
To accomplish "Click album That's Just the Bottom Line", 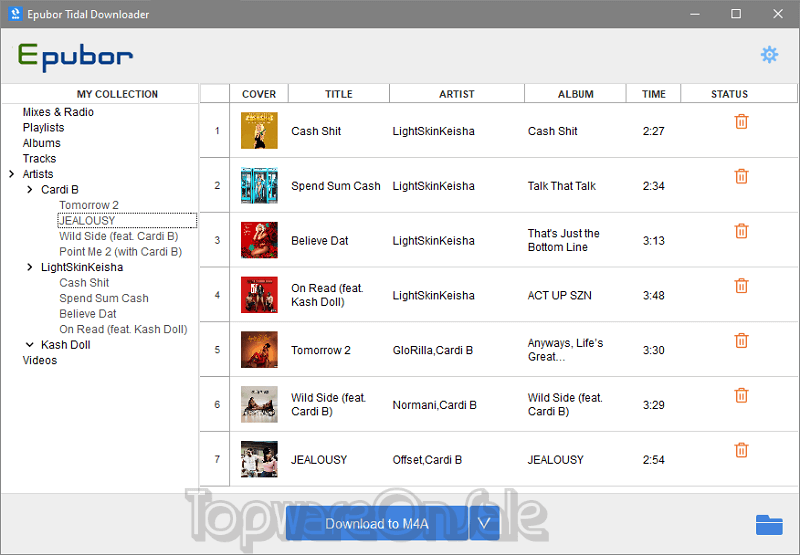I will point(563,240).
